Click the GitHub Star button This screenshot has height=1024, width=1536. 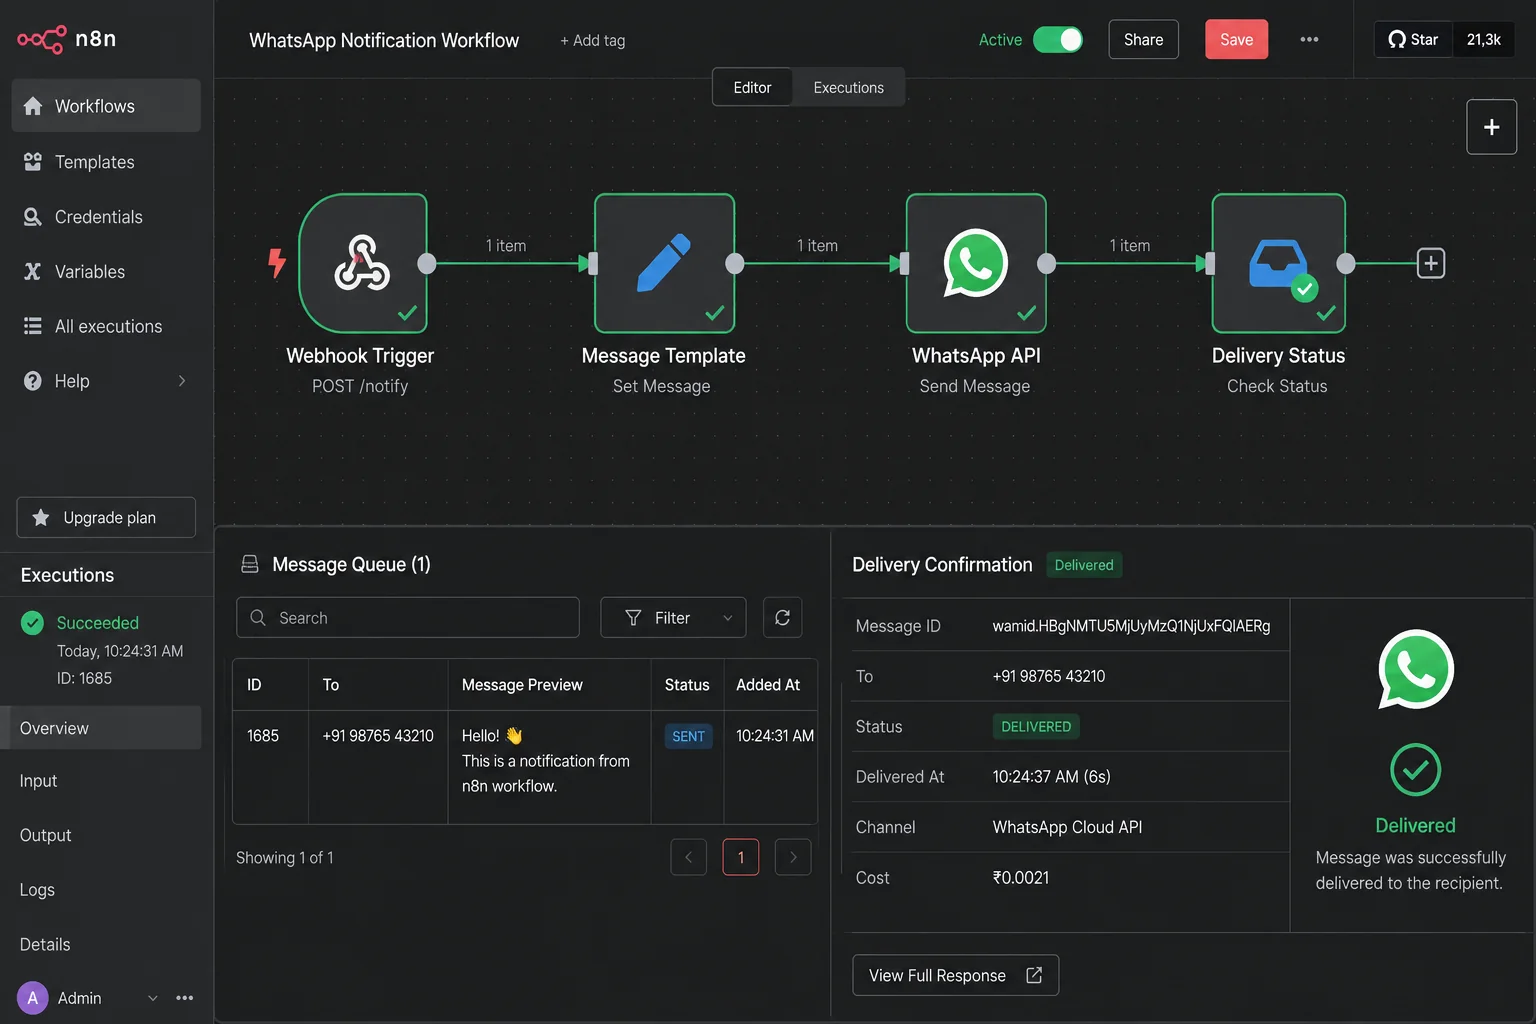pos(1413,40)
